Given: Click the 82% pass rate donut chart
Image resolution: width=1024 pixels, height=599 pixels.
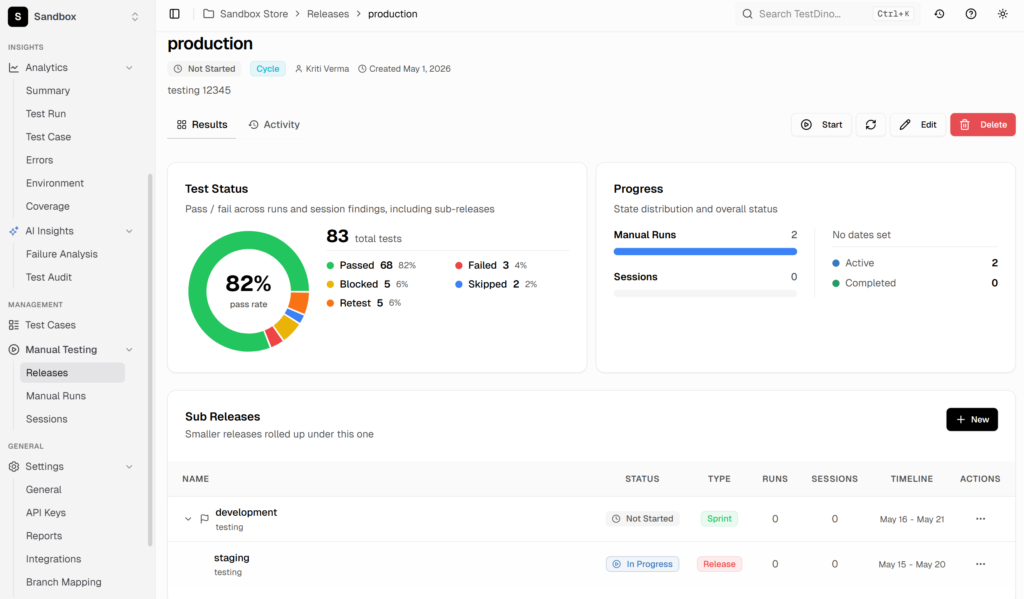Looking at the screenshot, I should coord(248,291).
